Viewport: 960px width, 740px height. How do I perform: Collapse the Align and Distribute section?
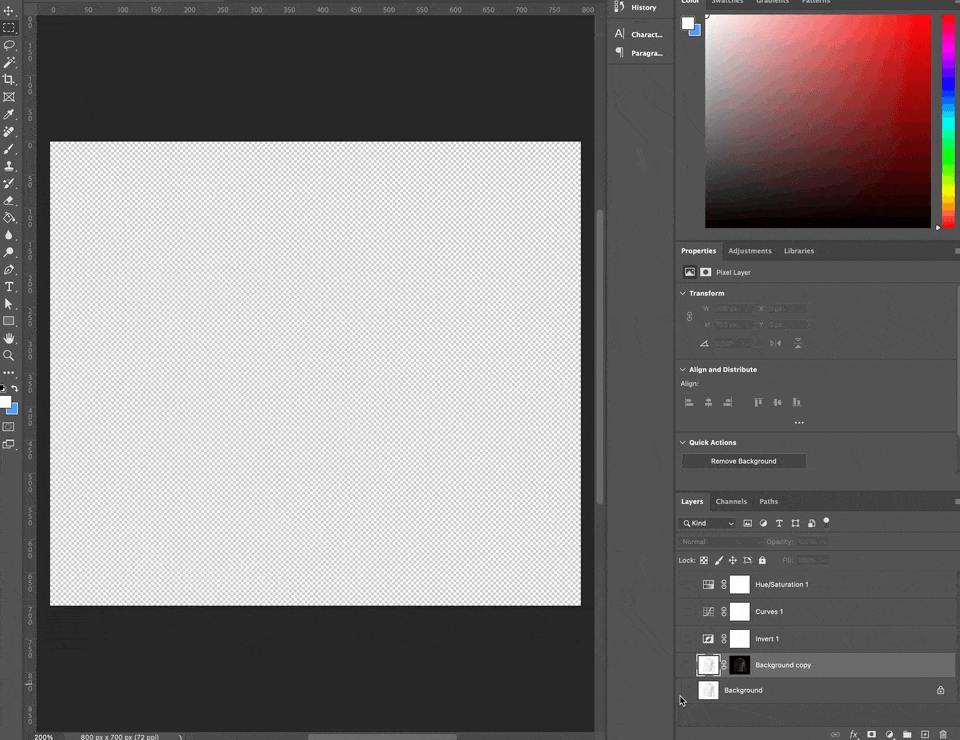[683, 370]
